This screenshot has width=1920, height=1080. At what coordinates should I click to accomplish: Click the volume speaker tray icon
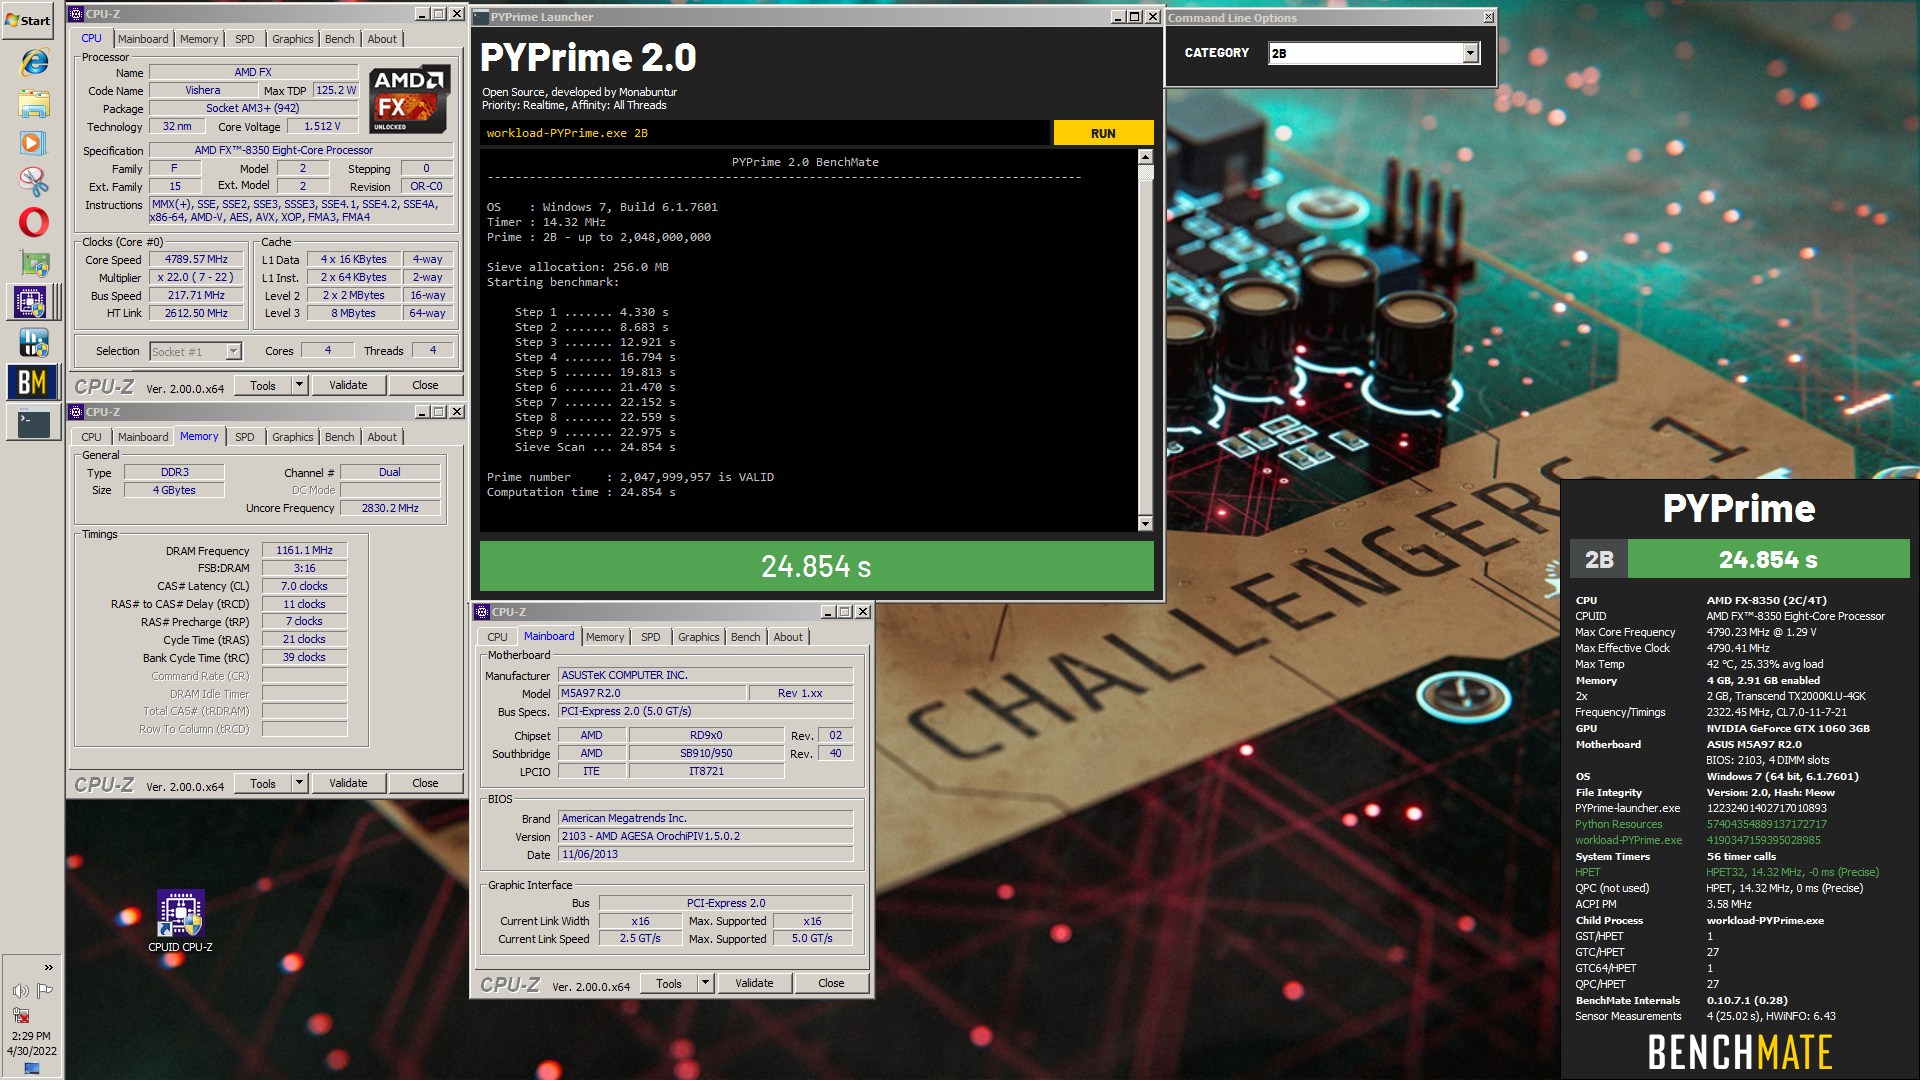[20, 991]
